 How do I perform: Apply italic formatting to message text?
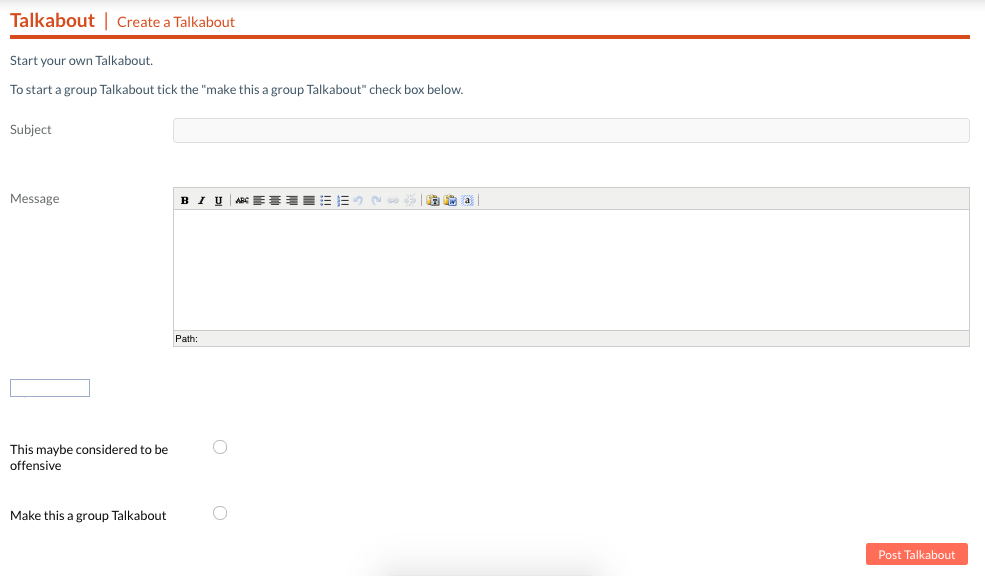coord(201,200)
